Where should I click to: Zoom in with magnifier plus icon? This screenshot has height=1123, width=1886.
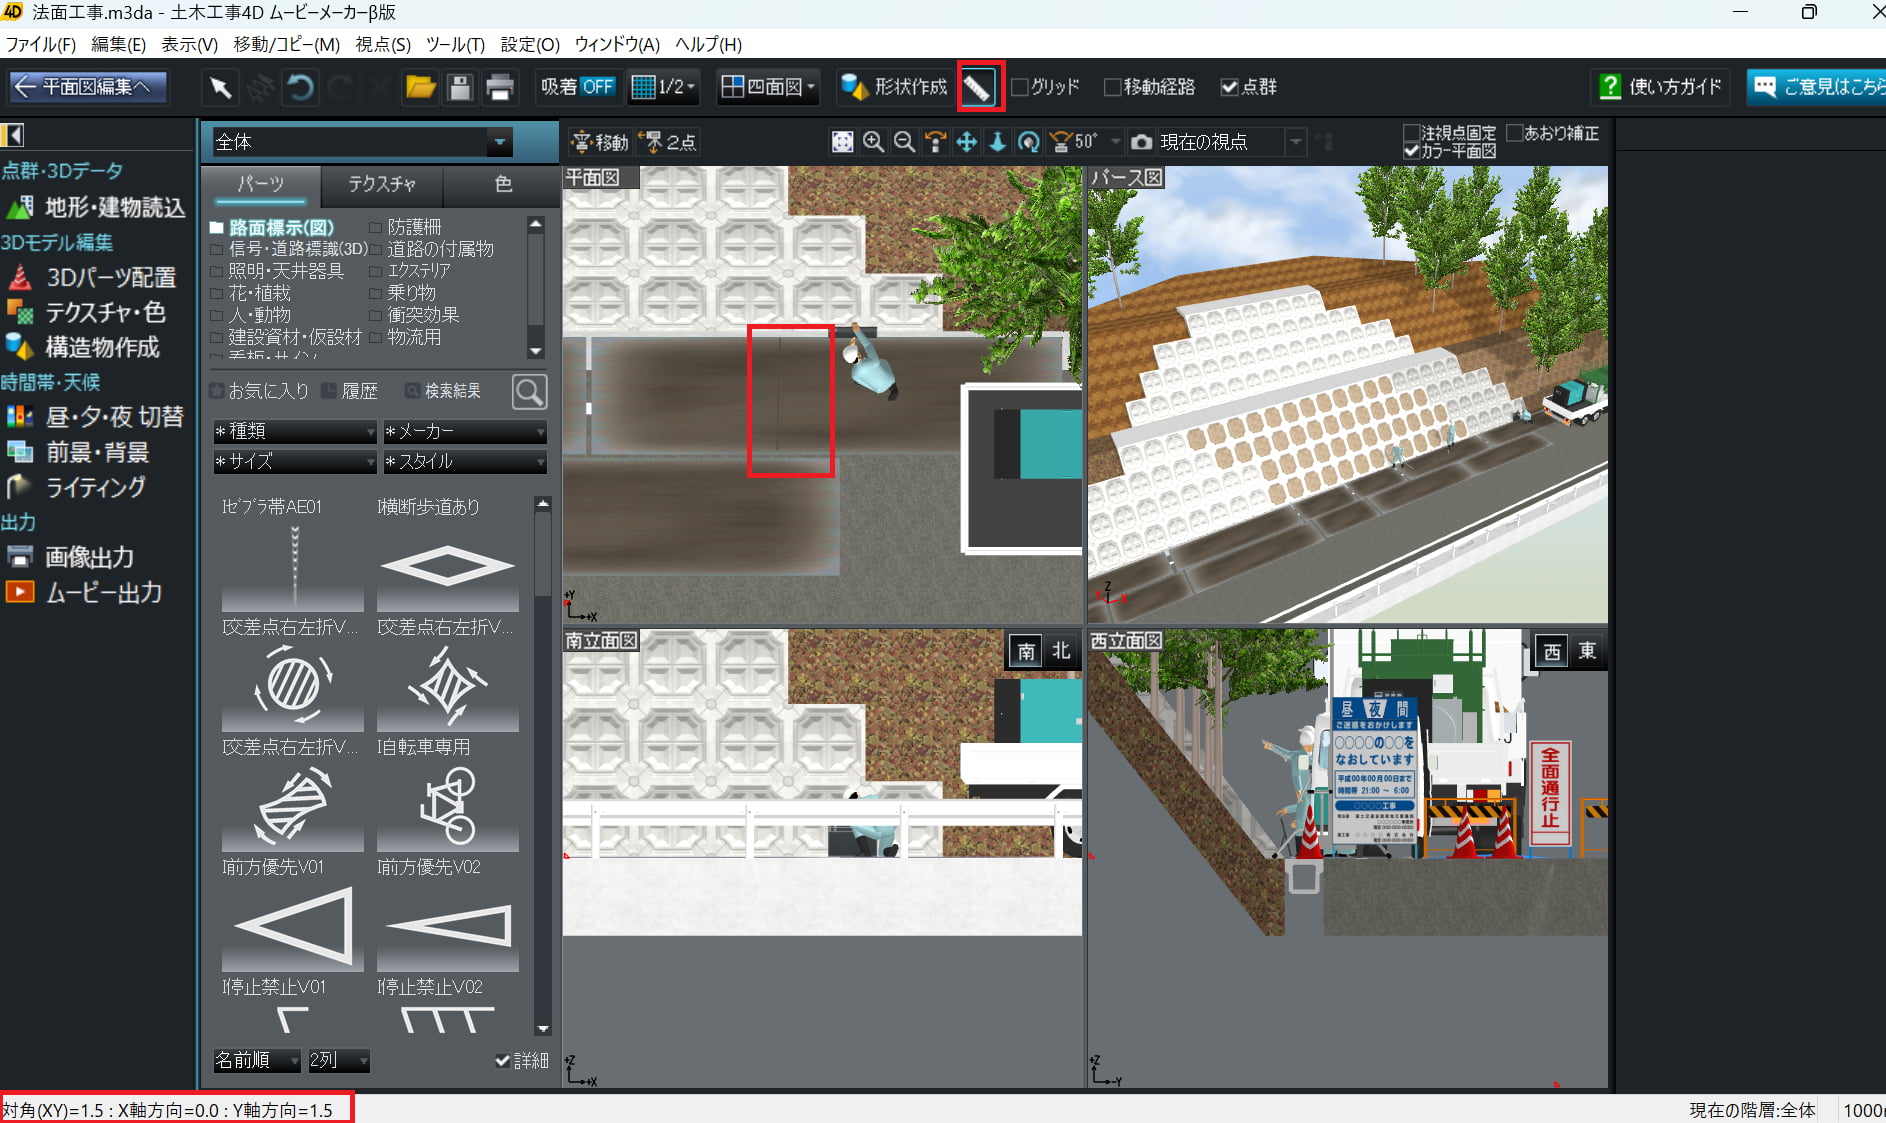pyautogui.click(x=873, y=142)
